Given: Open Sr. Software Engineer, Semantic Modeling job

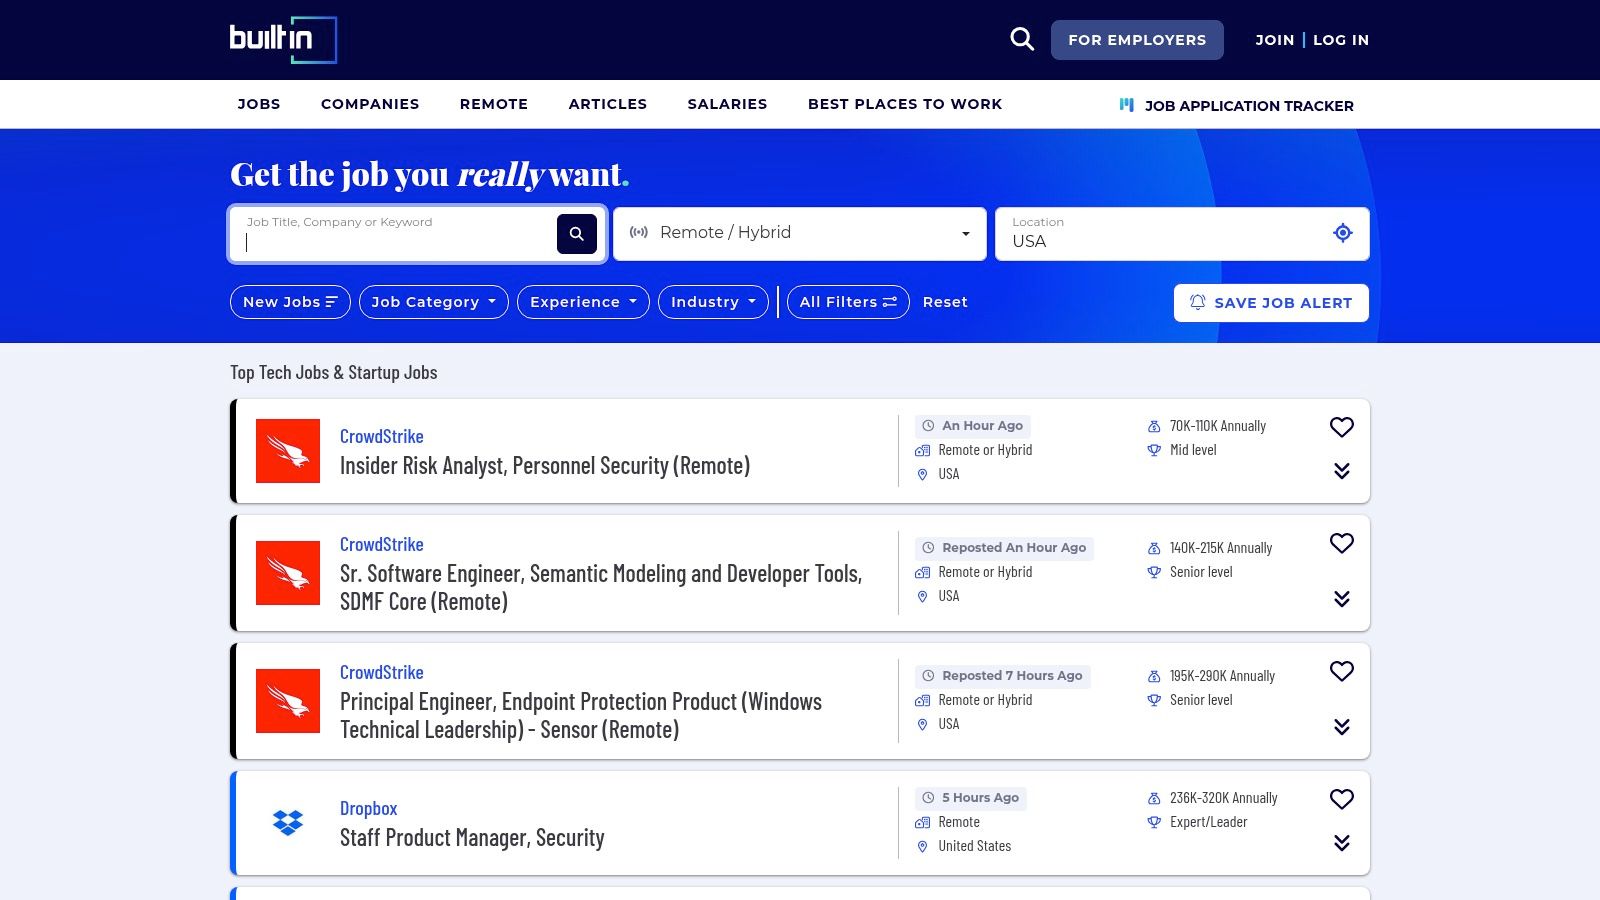Looking at the screenshot, I should (601, 588).
